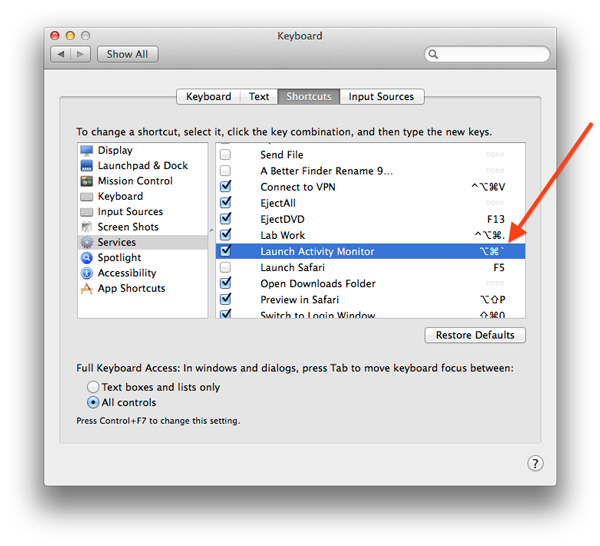Uncheck the Lab Work service
The image size is (600, 546).
pos(225,234)
